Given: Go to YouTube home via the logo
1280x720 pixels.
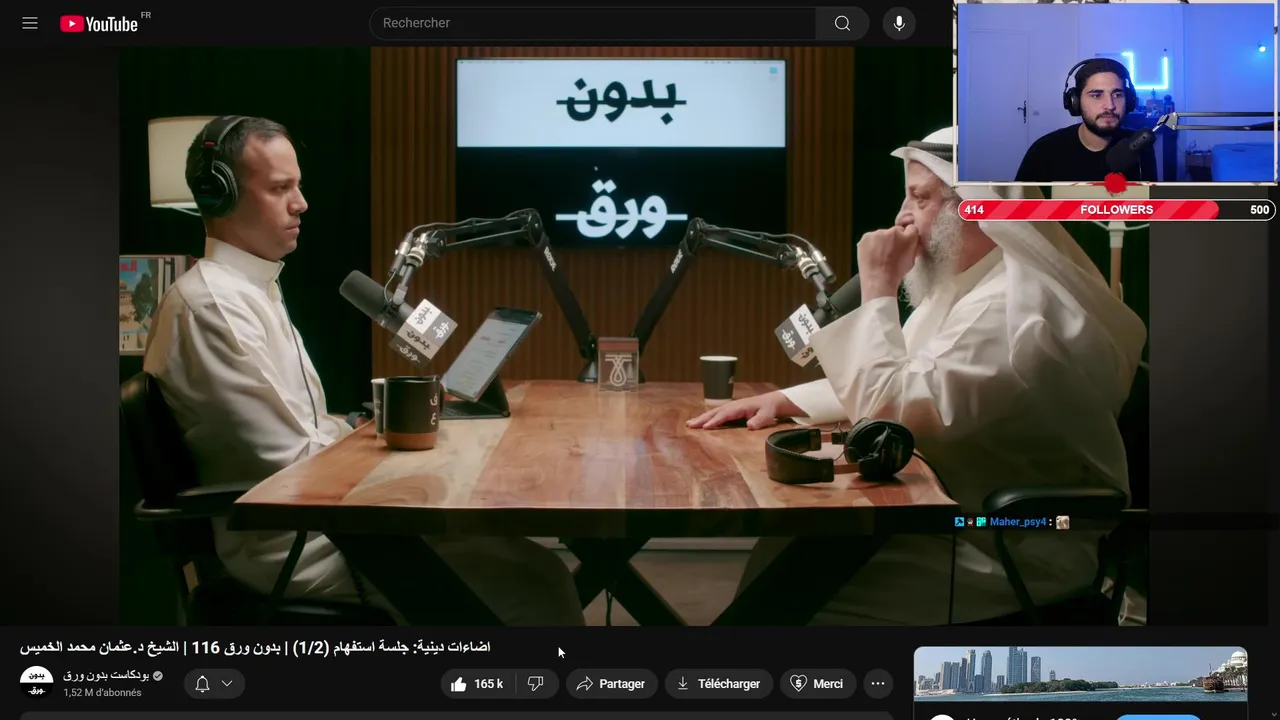Looking at the screenshot, I should 99,23.
